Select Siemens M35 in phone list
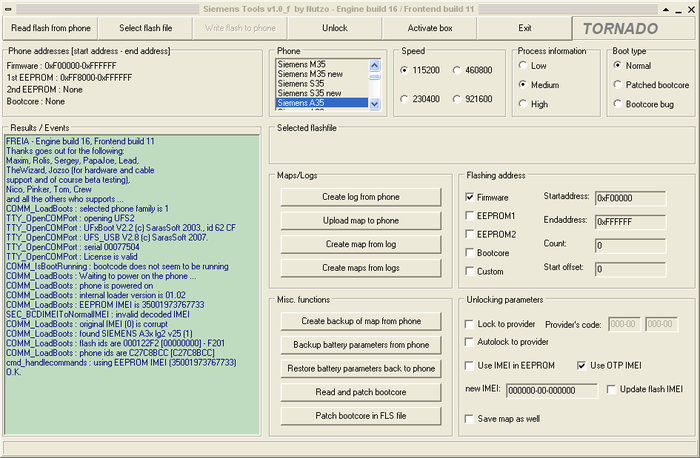 pyautogui.click(x=322, y=64)
